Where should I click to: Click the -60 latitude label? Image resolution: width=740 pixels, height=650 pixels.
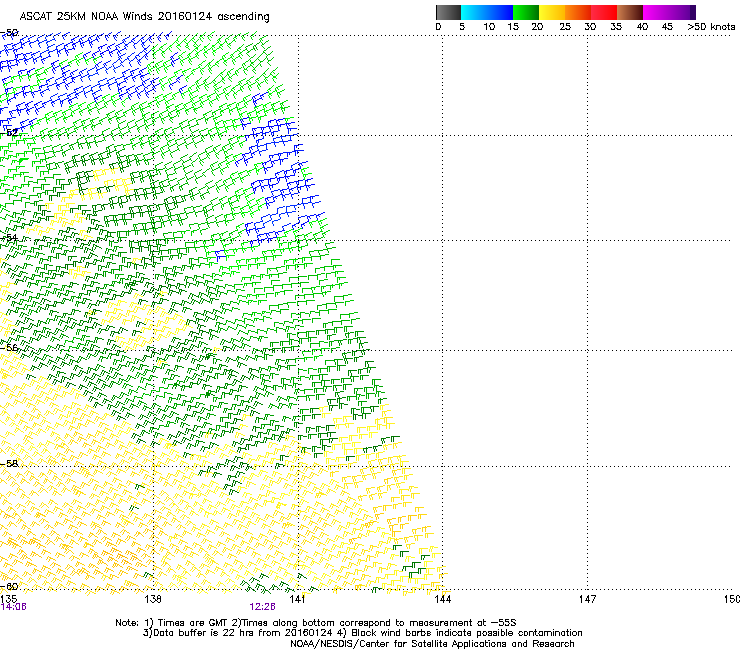click(x=9, y=586)
